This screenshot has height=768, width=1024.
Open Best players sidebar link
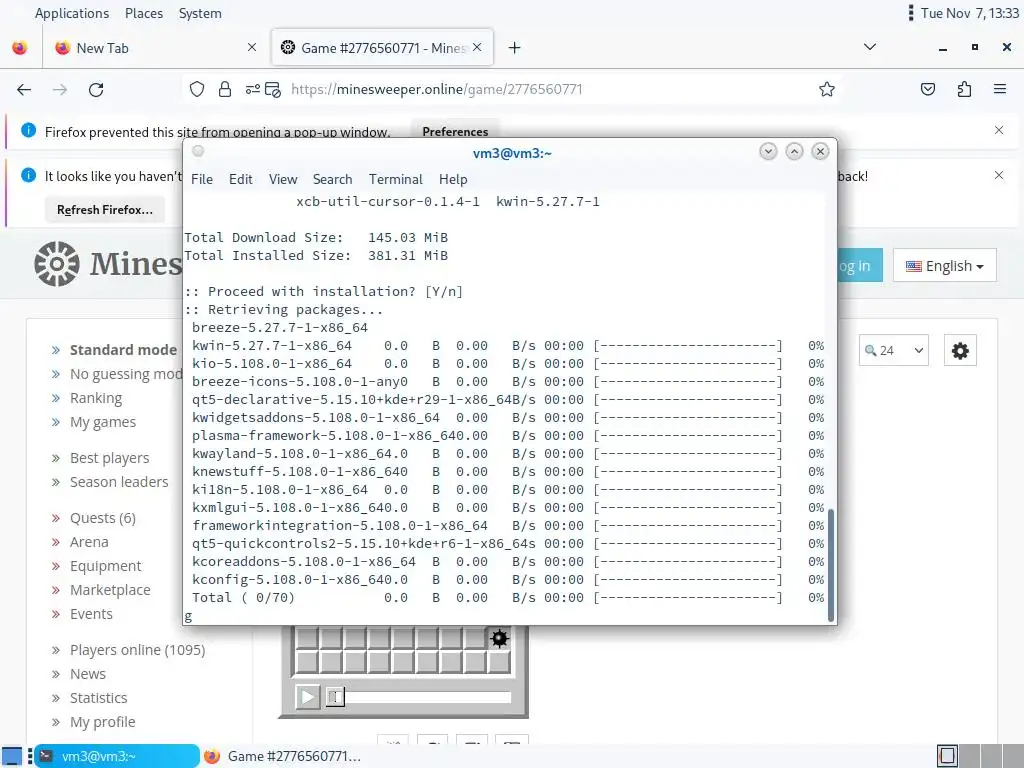tap(110, 458)
